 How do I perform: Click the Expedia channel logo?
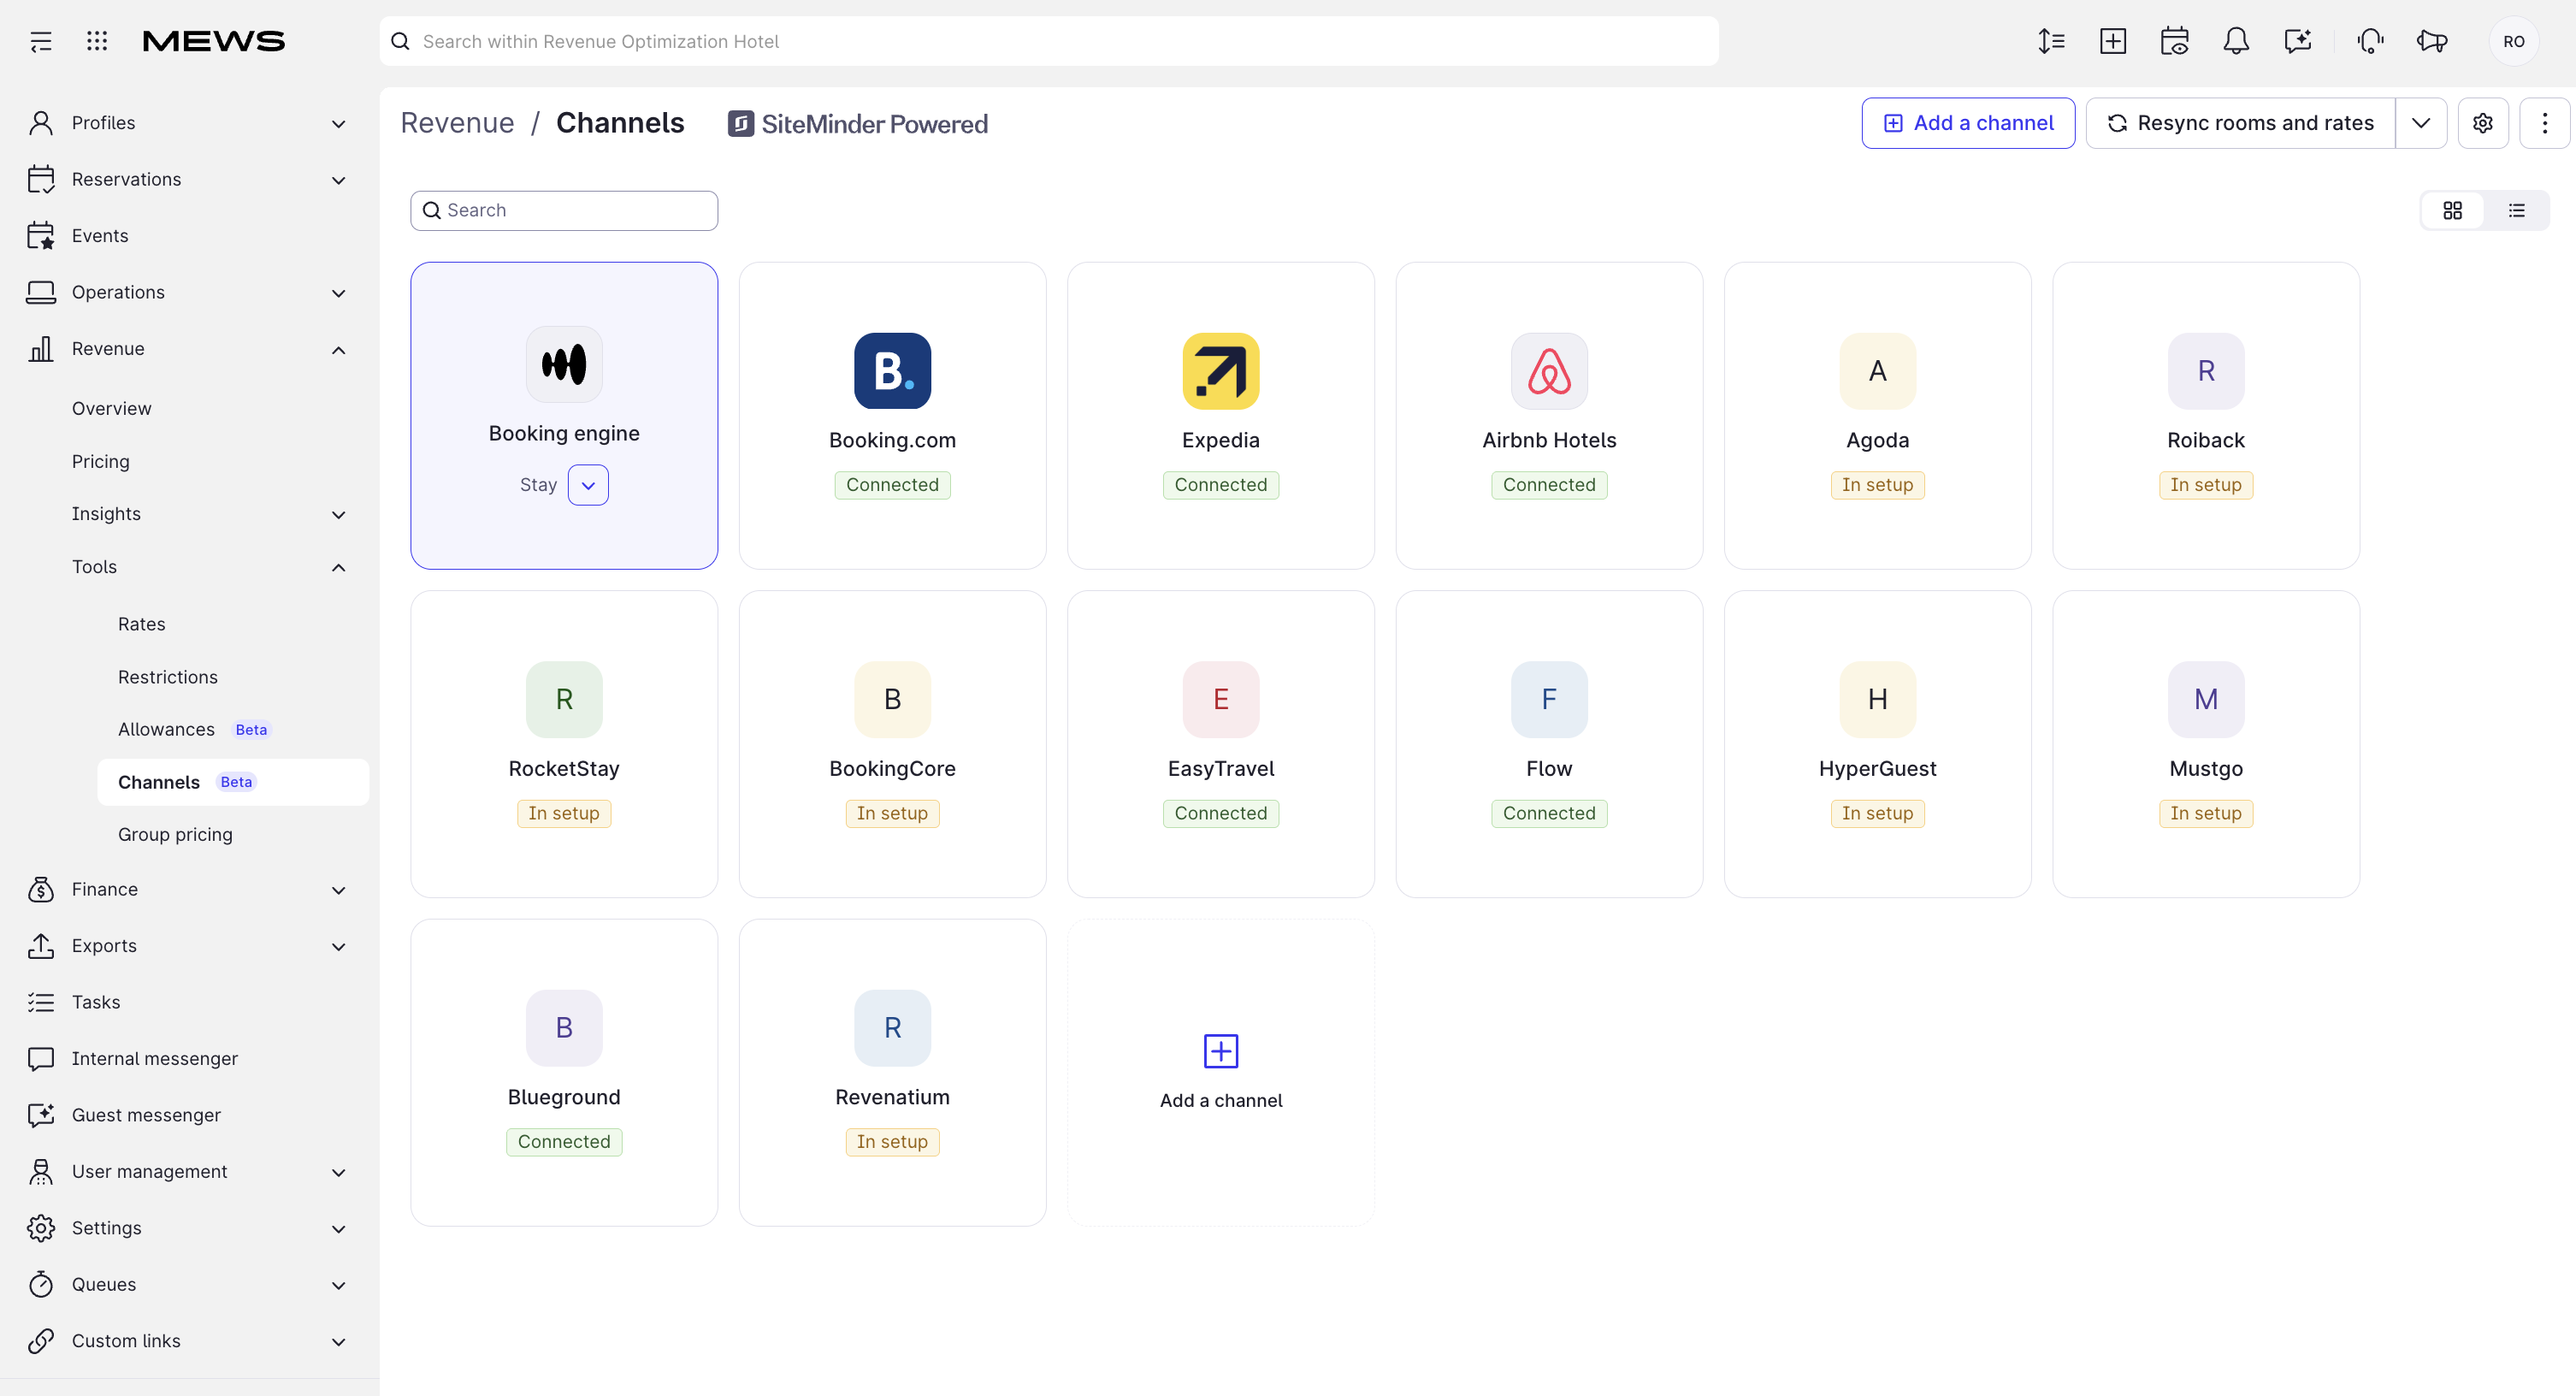pos(1221,371)
